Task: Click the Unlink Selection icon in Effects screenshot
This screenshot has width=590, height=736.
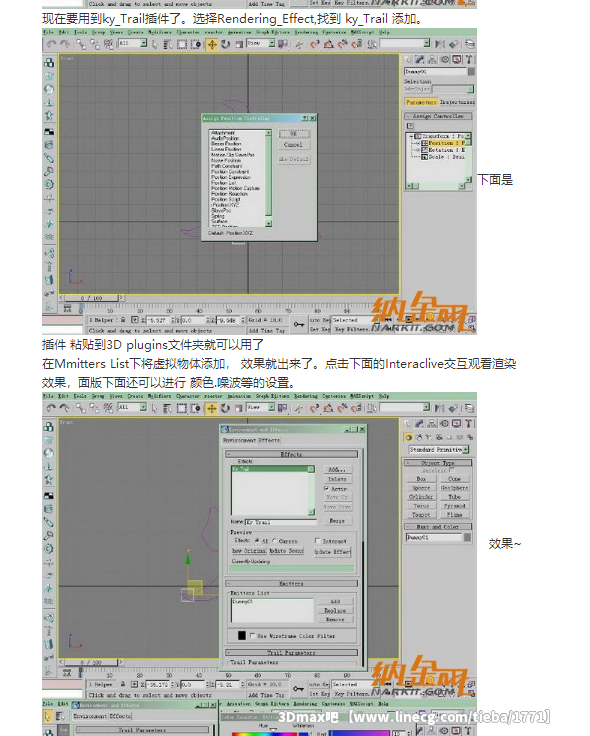Action: click(95, 408)
